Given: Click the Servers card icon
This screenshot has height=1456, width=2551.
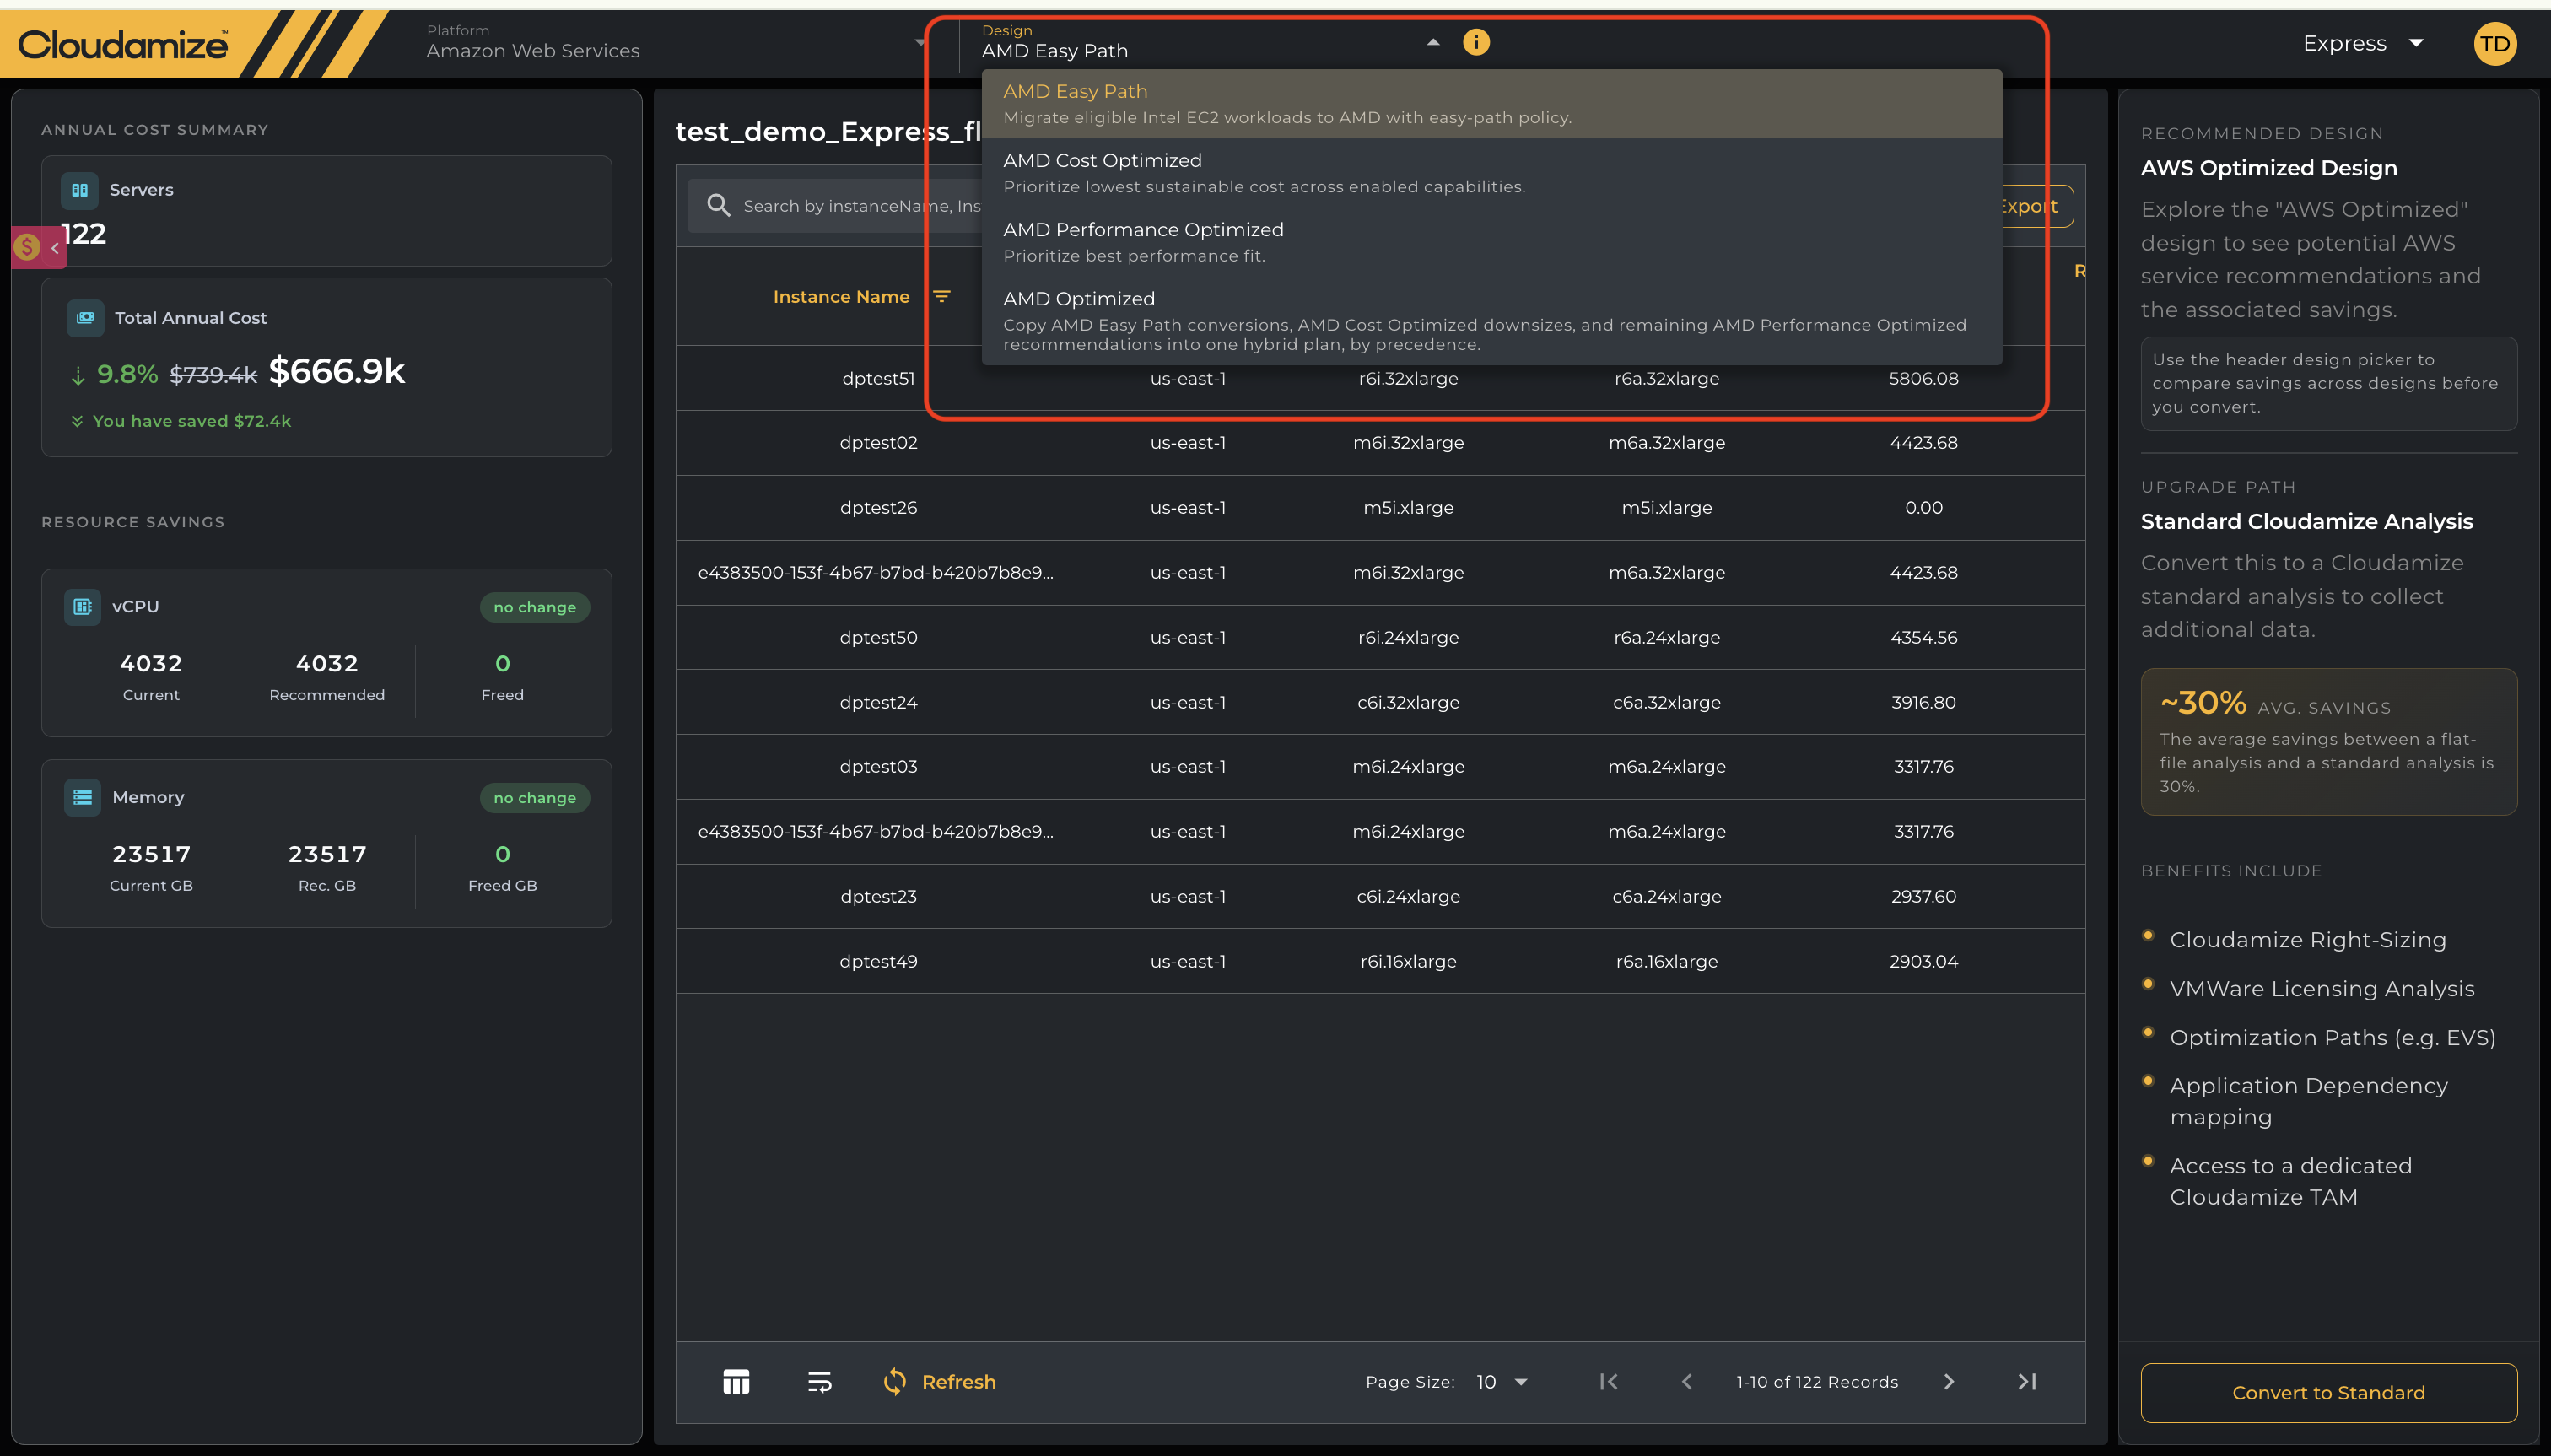Looking at the screenshot, I should click(x=79, y=190).
